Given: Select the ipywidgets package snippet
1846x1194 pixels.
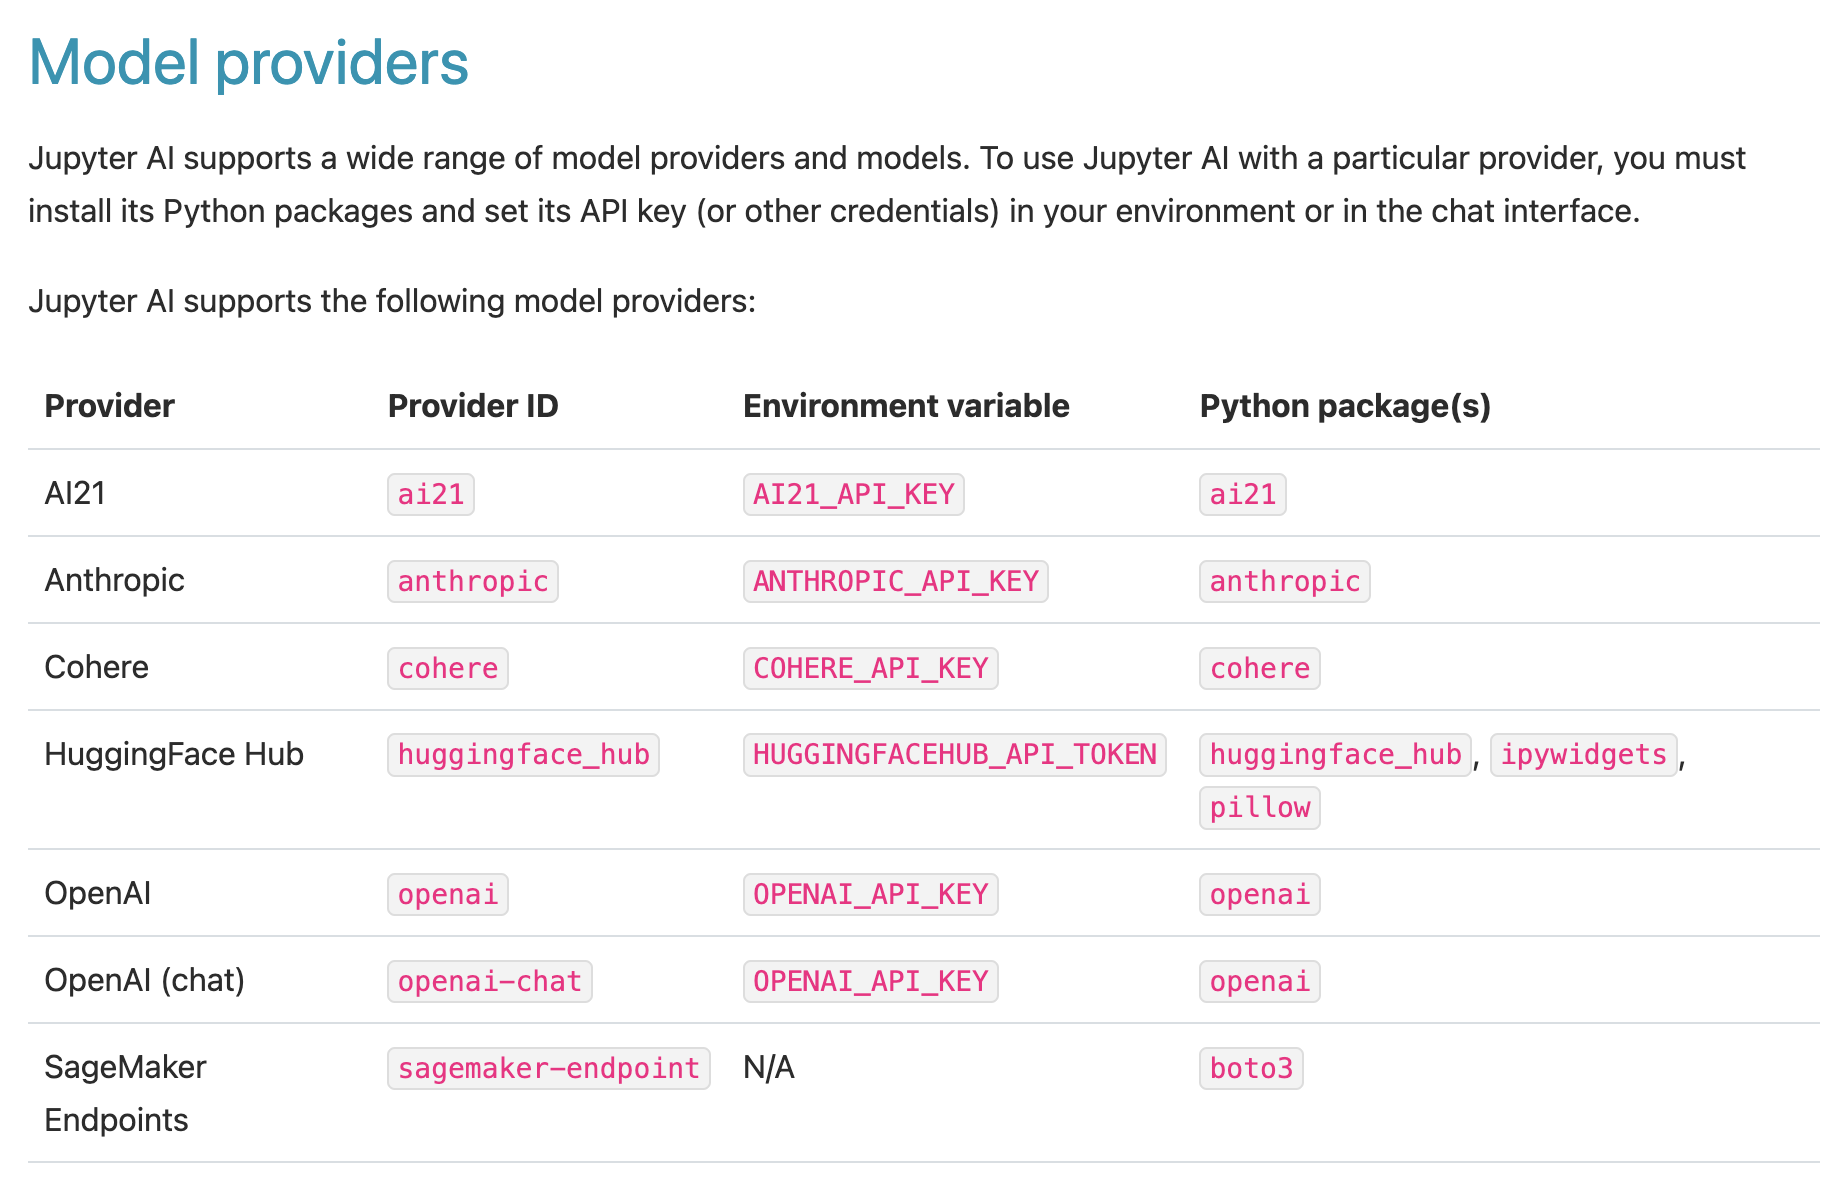Looking at the screenshot, I should coord(1583,755).
